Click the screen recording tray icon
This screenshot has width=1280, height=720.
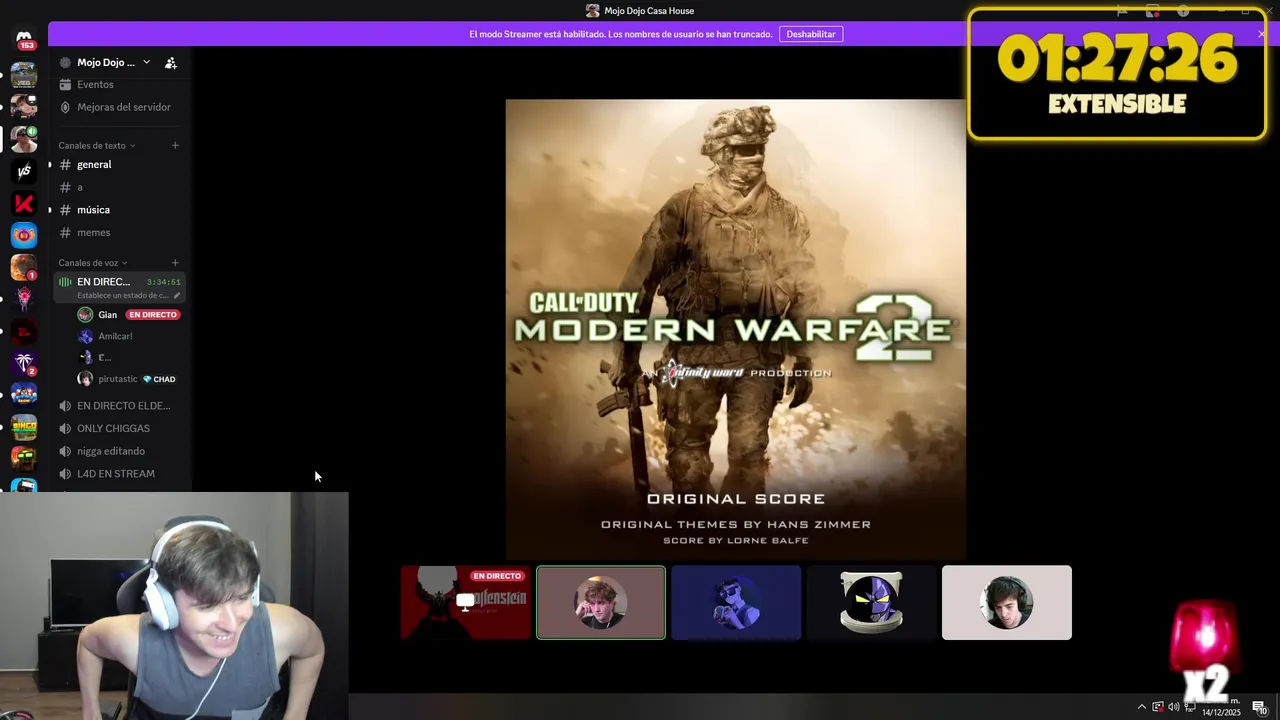tap(1158, 707)
